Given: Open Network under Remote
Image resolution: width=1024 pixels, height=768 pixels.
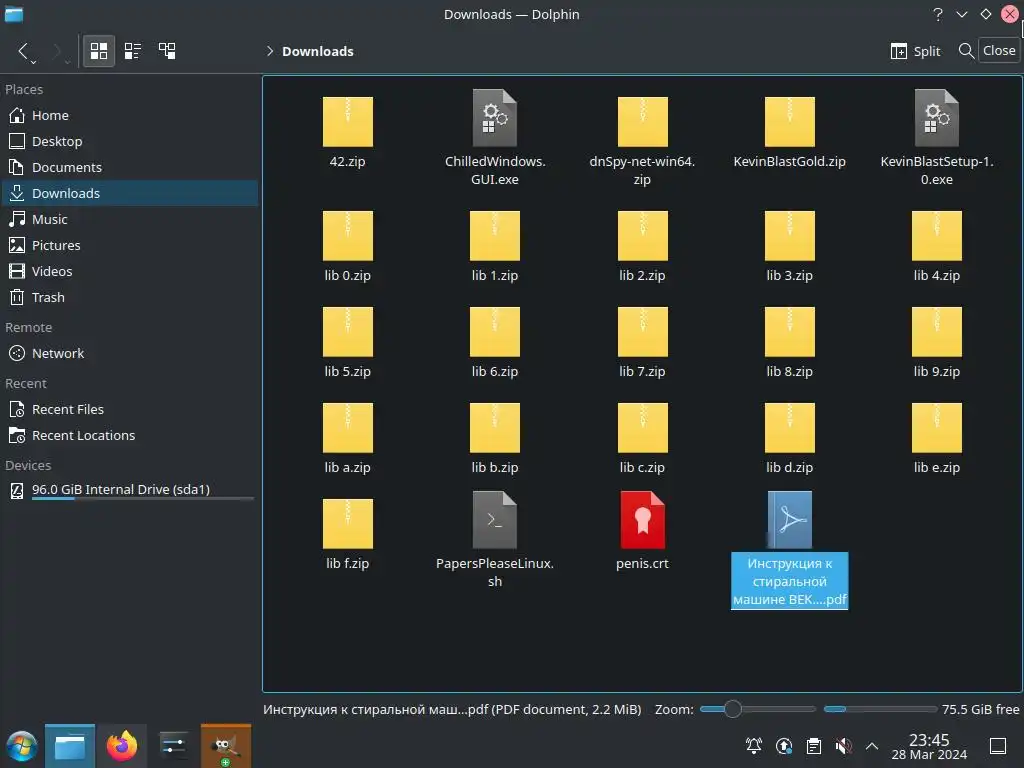Looking at the screenshot, I should (131, 353).
